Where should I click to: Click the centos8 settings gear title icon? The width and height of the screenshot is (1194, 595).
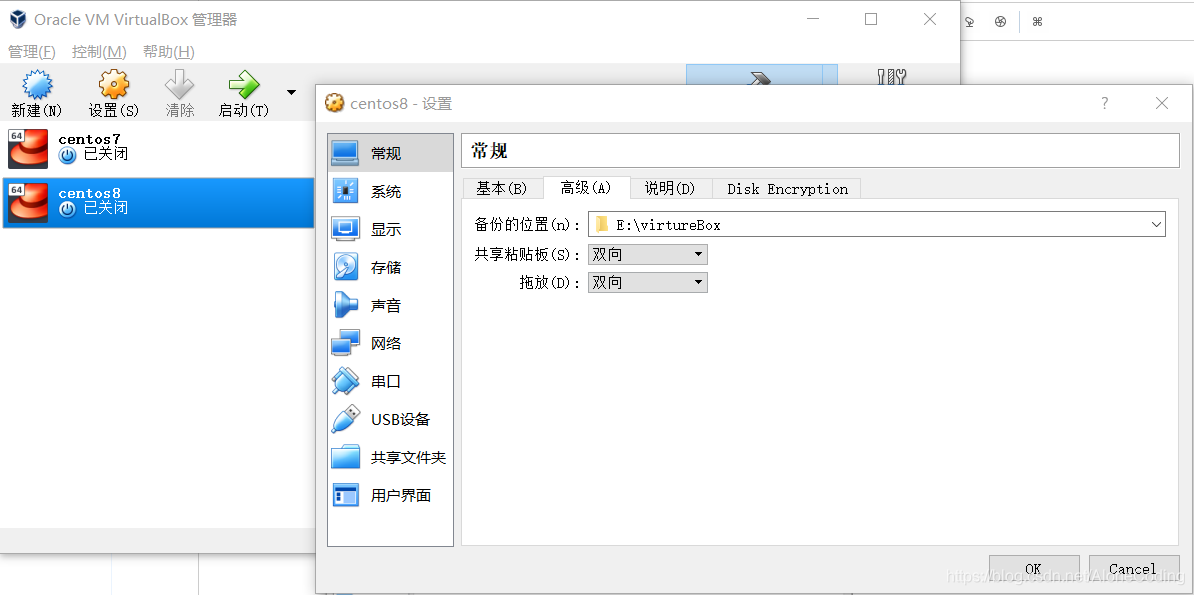coord(334,103)
